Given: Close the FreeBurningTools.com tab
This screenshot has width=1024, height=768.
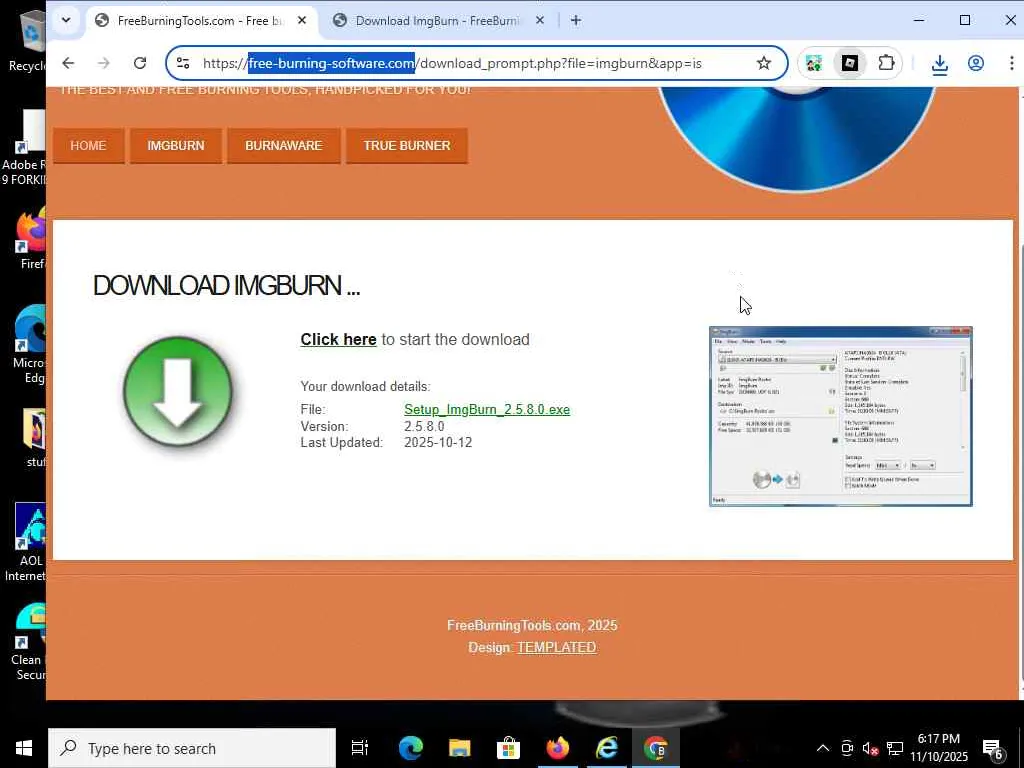Looking at the screenshot, I should pos(302,21).
